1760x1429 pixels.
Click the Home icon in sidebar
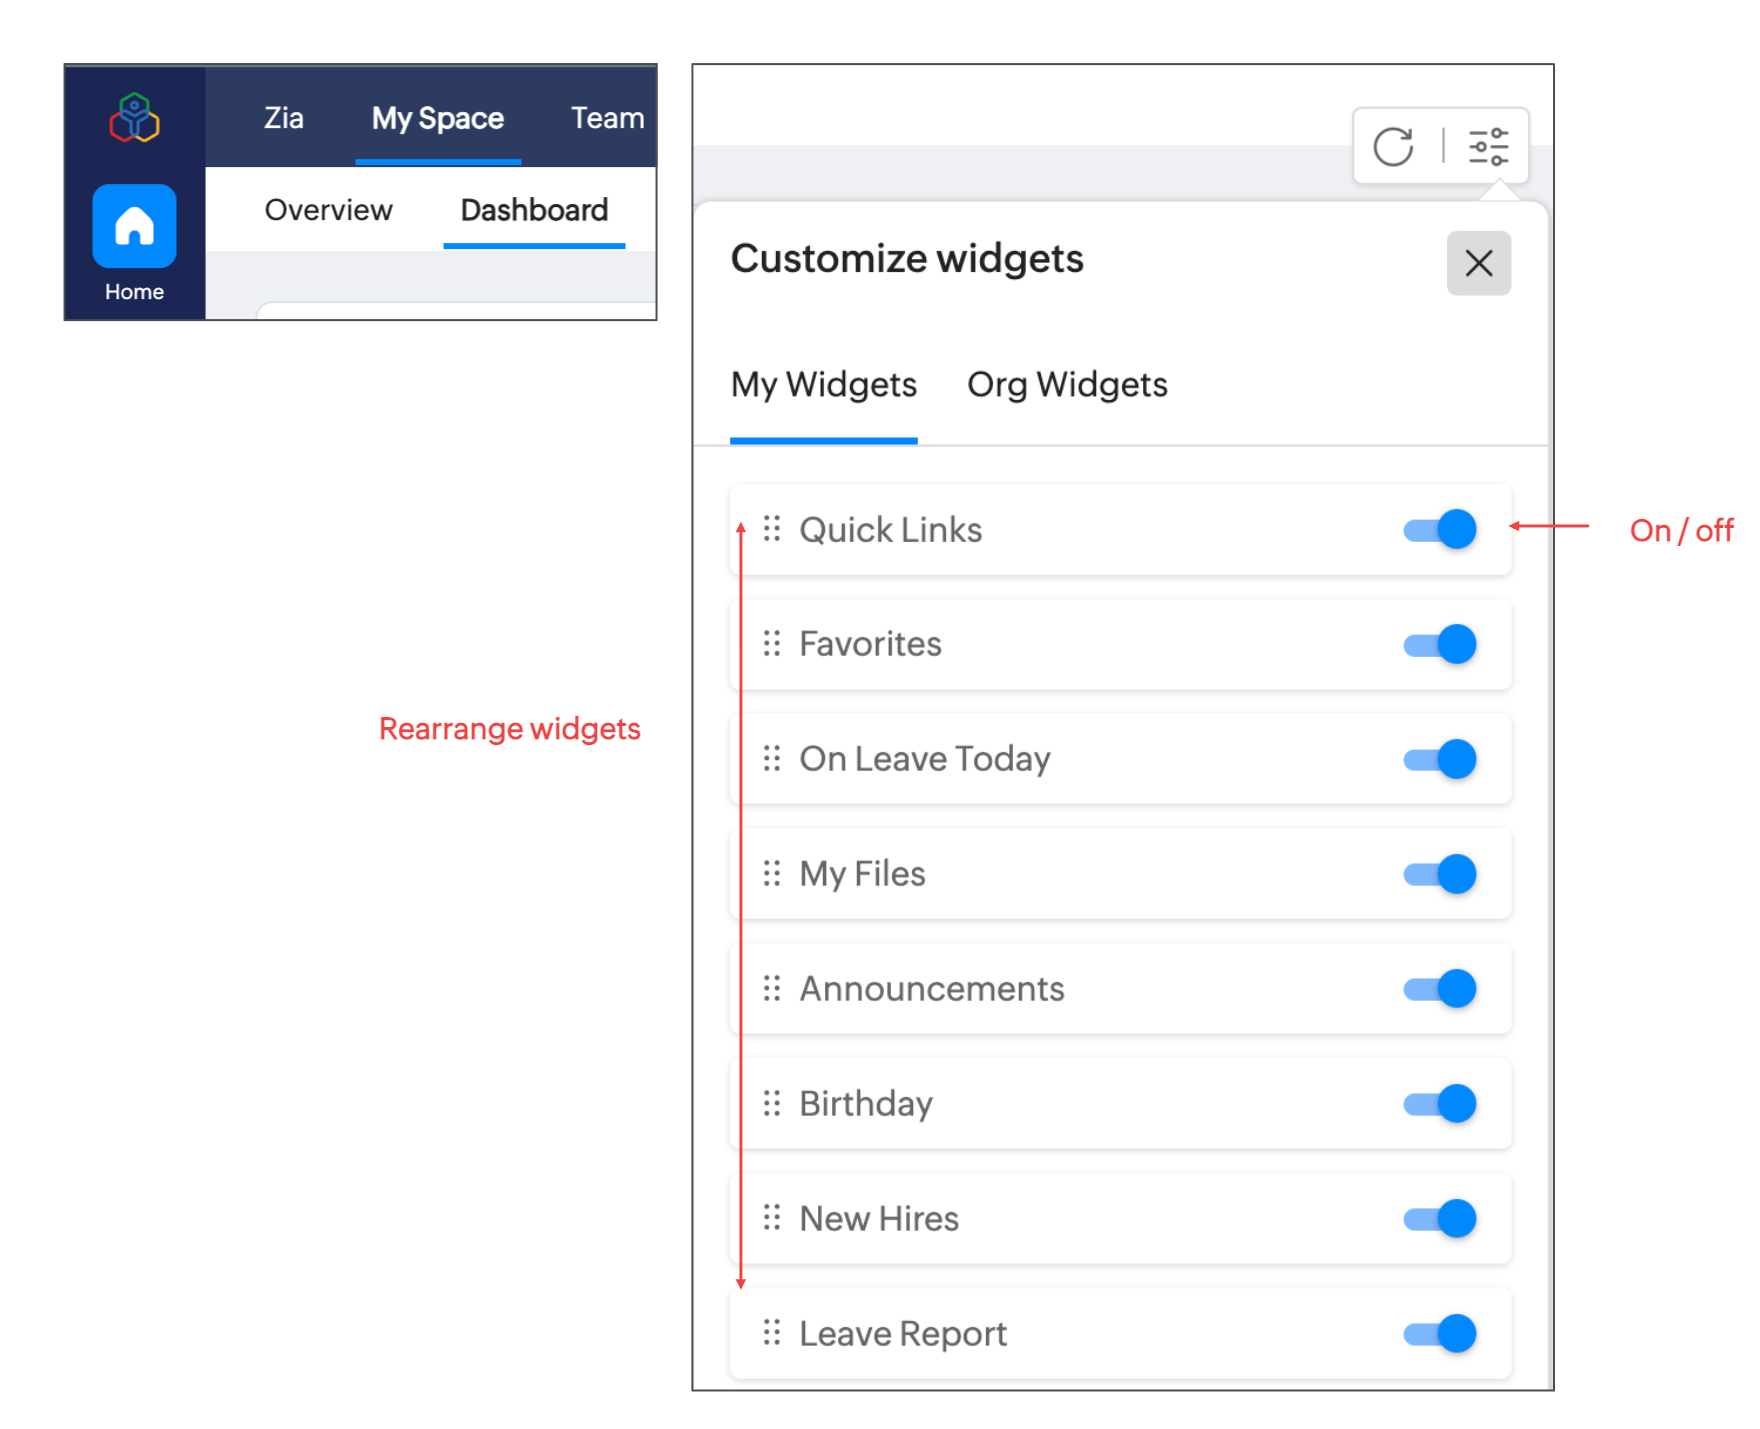click(x=134, y=226)
